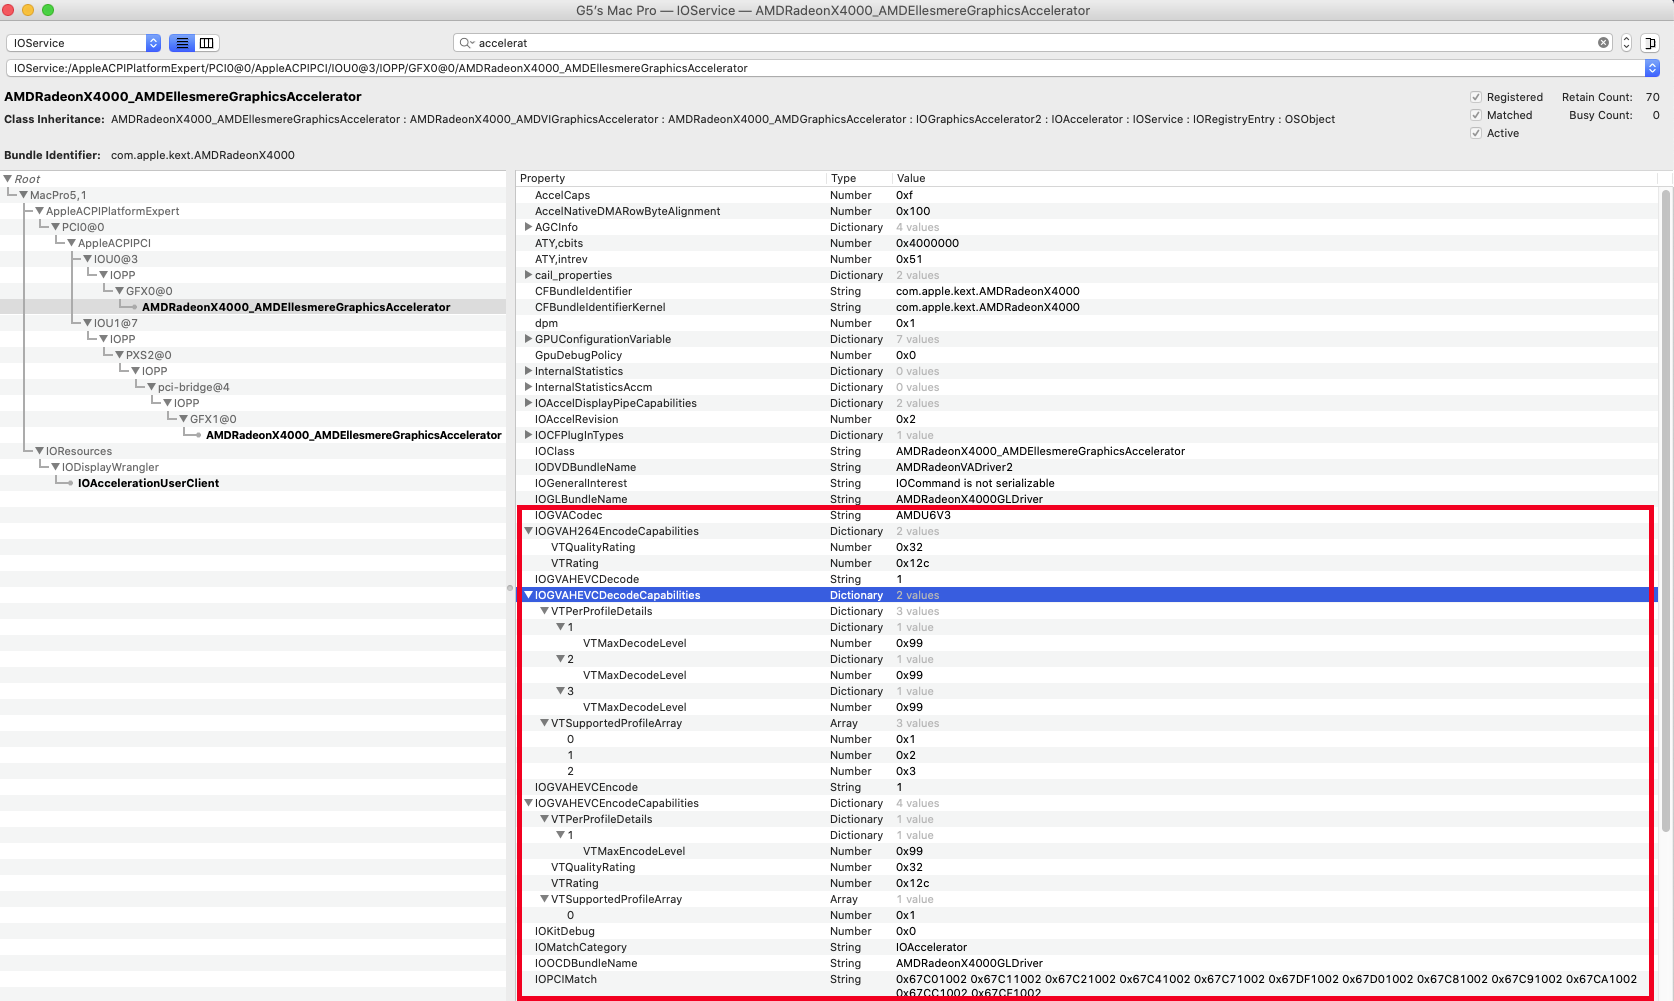Expand the InternalStatisticsAccm property
The width and height of the screenshot is (1674, 1001).
pos(528,387)
